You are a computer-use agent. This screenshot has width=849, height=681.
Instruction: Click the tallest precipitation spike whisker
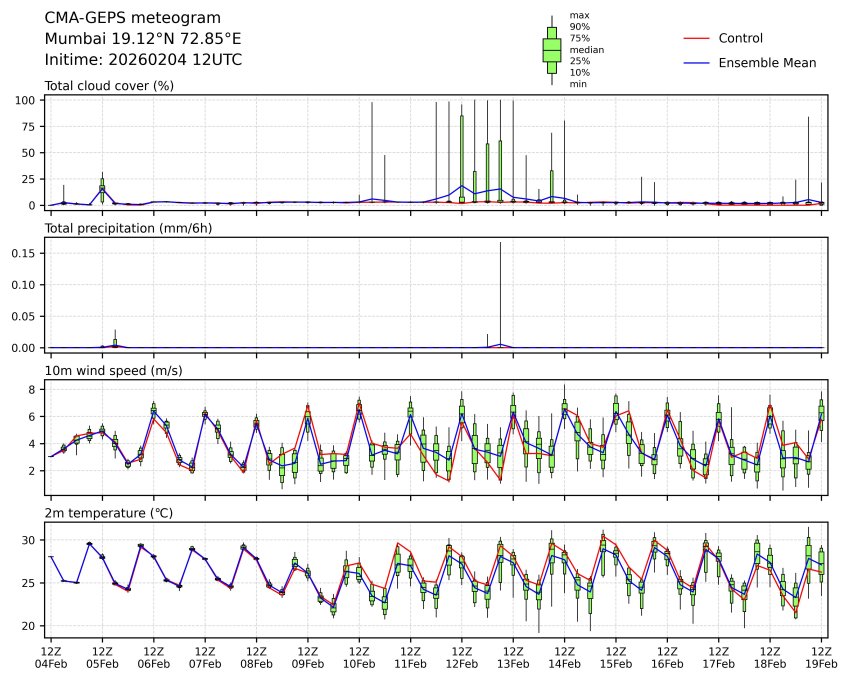500,290
